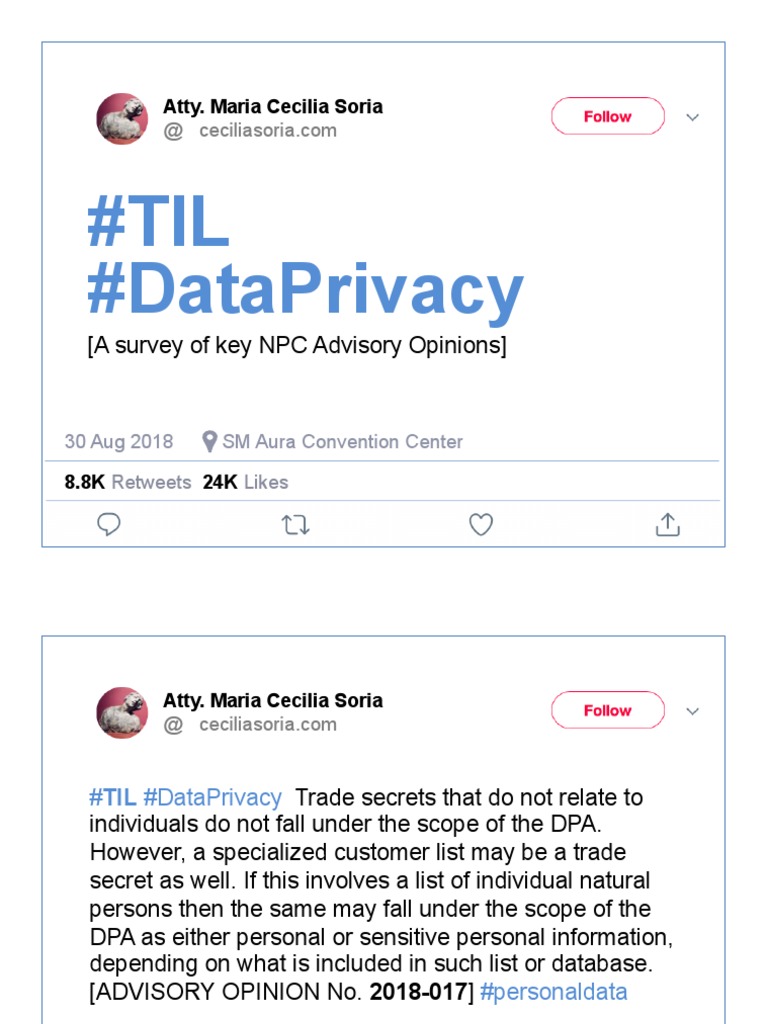Click the retweet icon on first tweet
The image size is (768, 1024).
click(295, 524)
